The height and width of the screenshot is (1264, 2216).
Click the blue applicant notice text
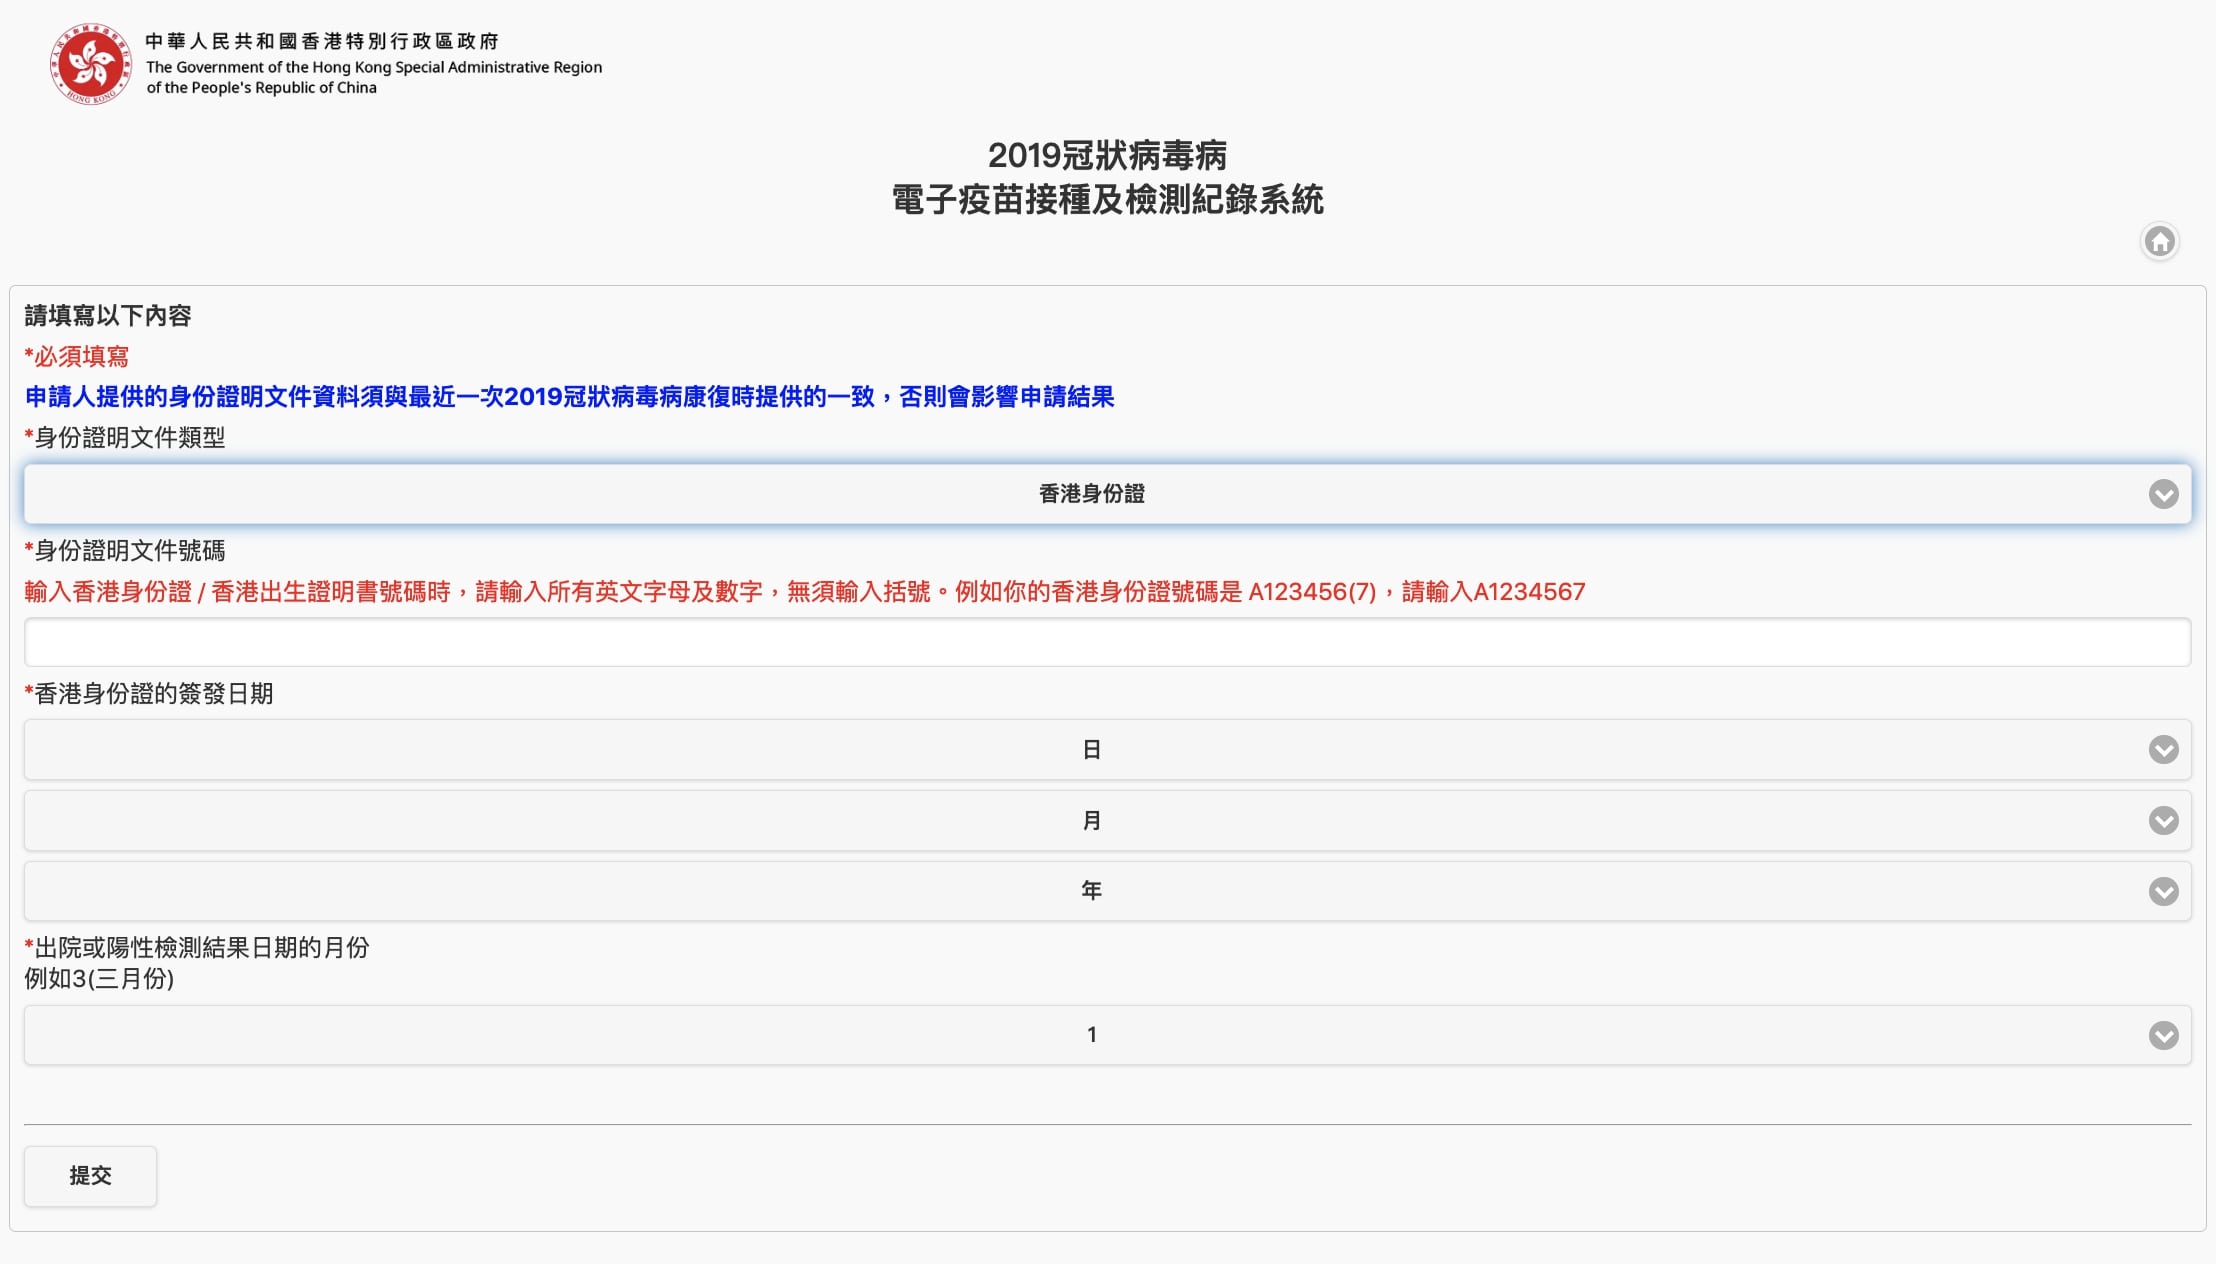(569, 397)
